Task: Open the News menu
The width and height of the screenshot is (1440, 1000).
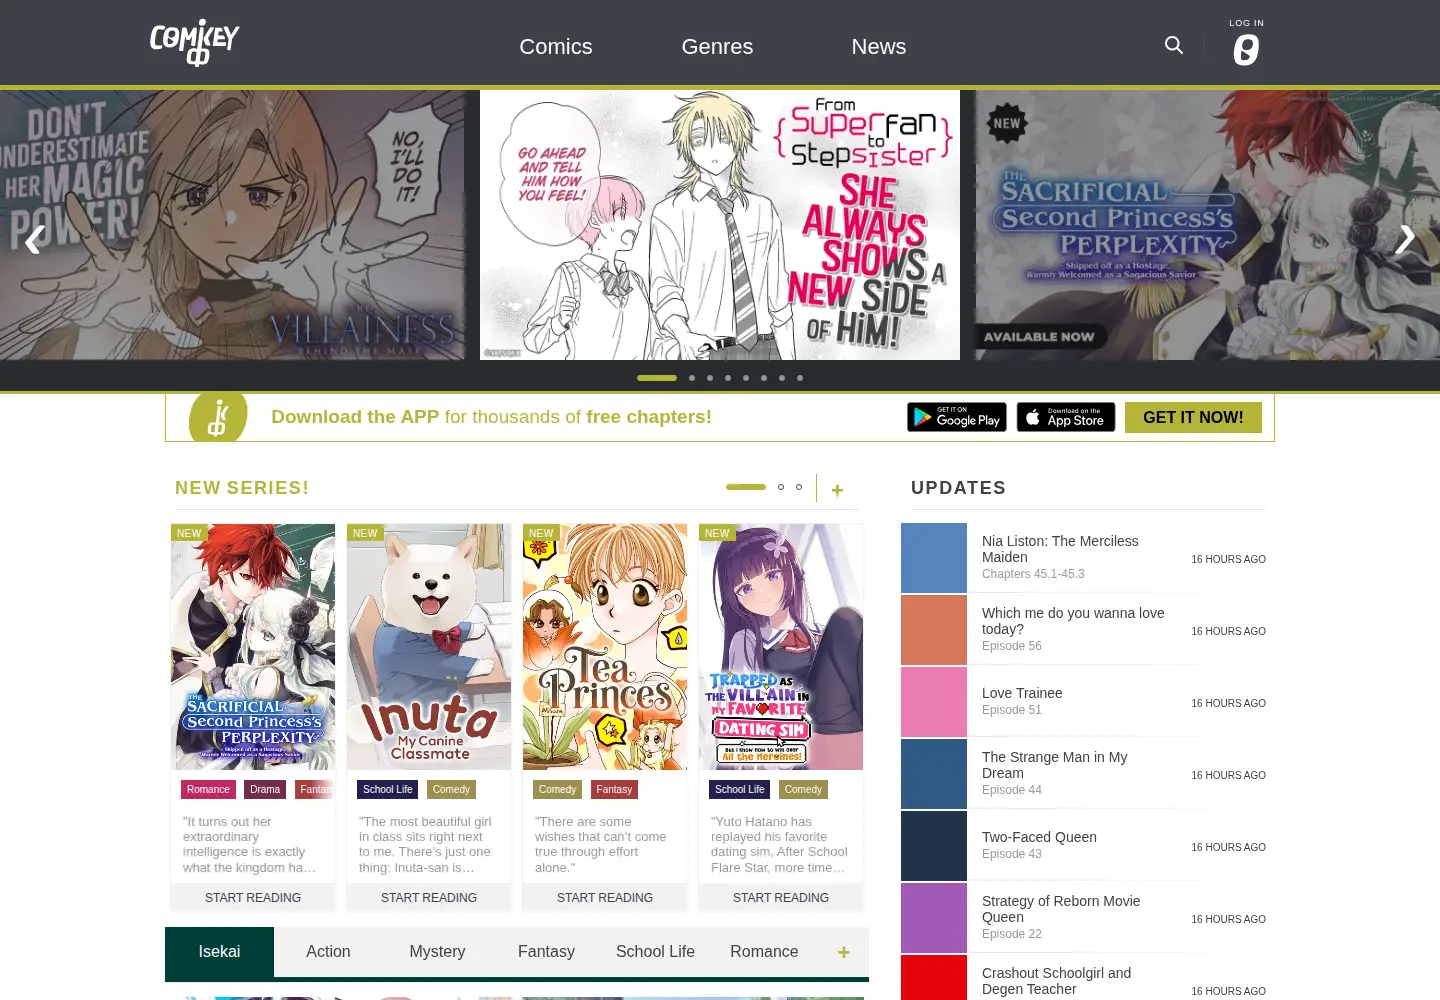Action: [x=879, y=46]
